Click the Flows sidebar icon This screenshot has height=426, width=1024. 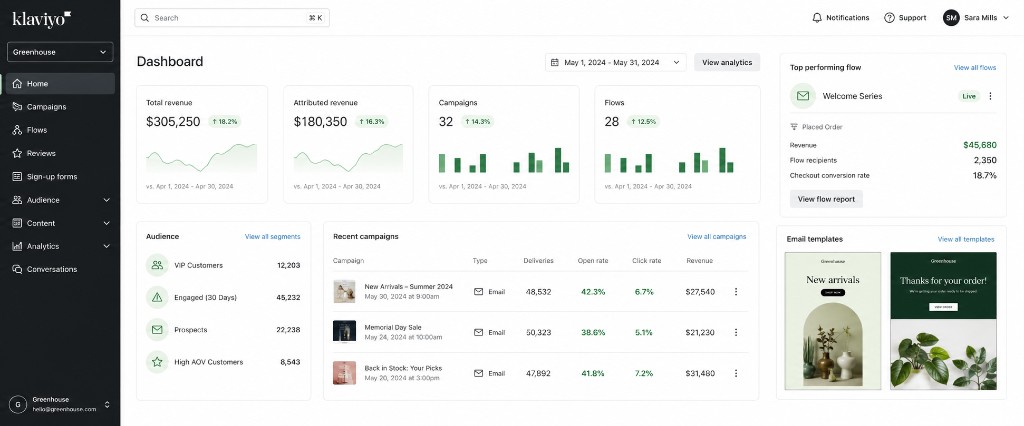[x=17, y=130]
